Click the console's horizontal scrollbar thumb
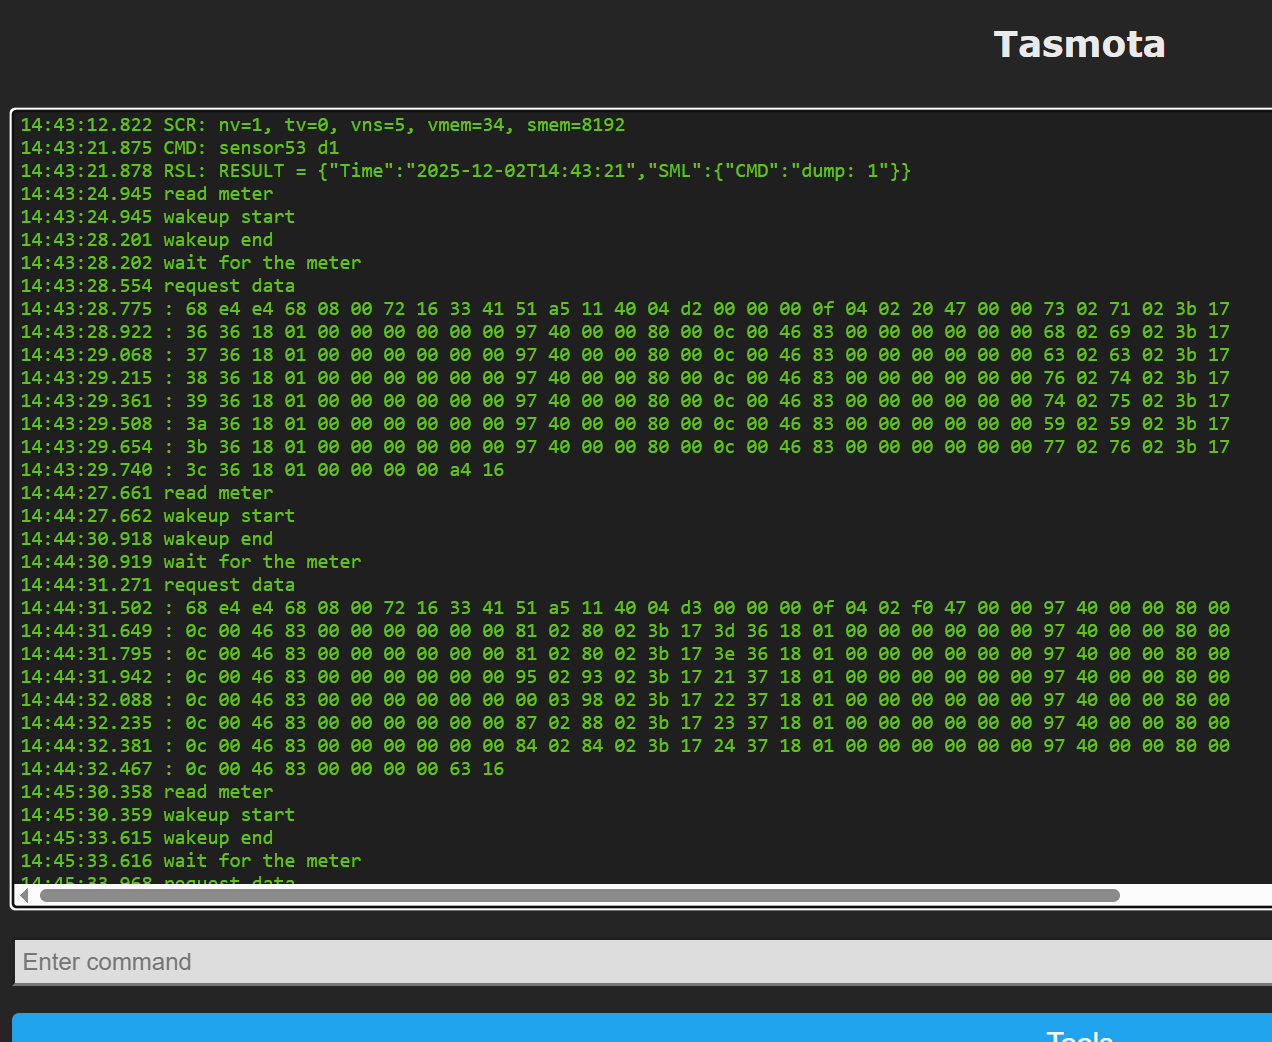Screen dimensions: 1272x1042 click(580, 895)
